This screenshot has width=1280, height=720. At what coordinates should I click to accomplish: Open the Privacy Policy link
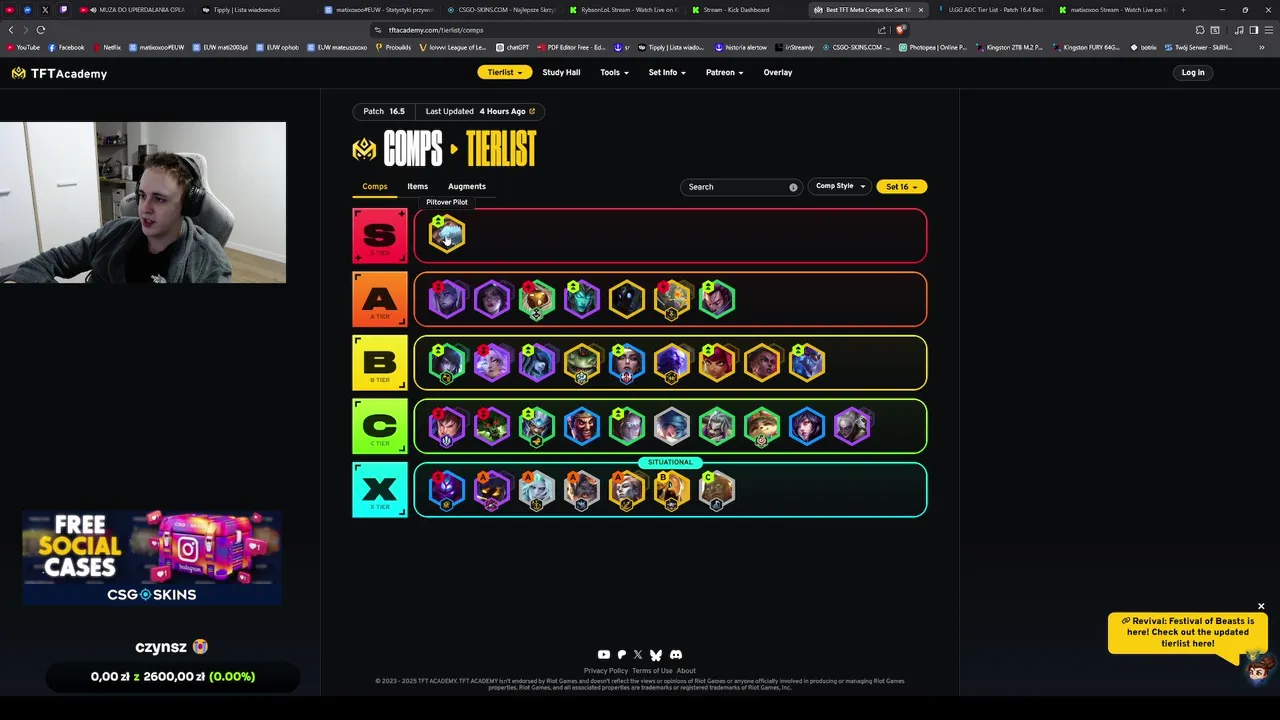point(606,671)
